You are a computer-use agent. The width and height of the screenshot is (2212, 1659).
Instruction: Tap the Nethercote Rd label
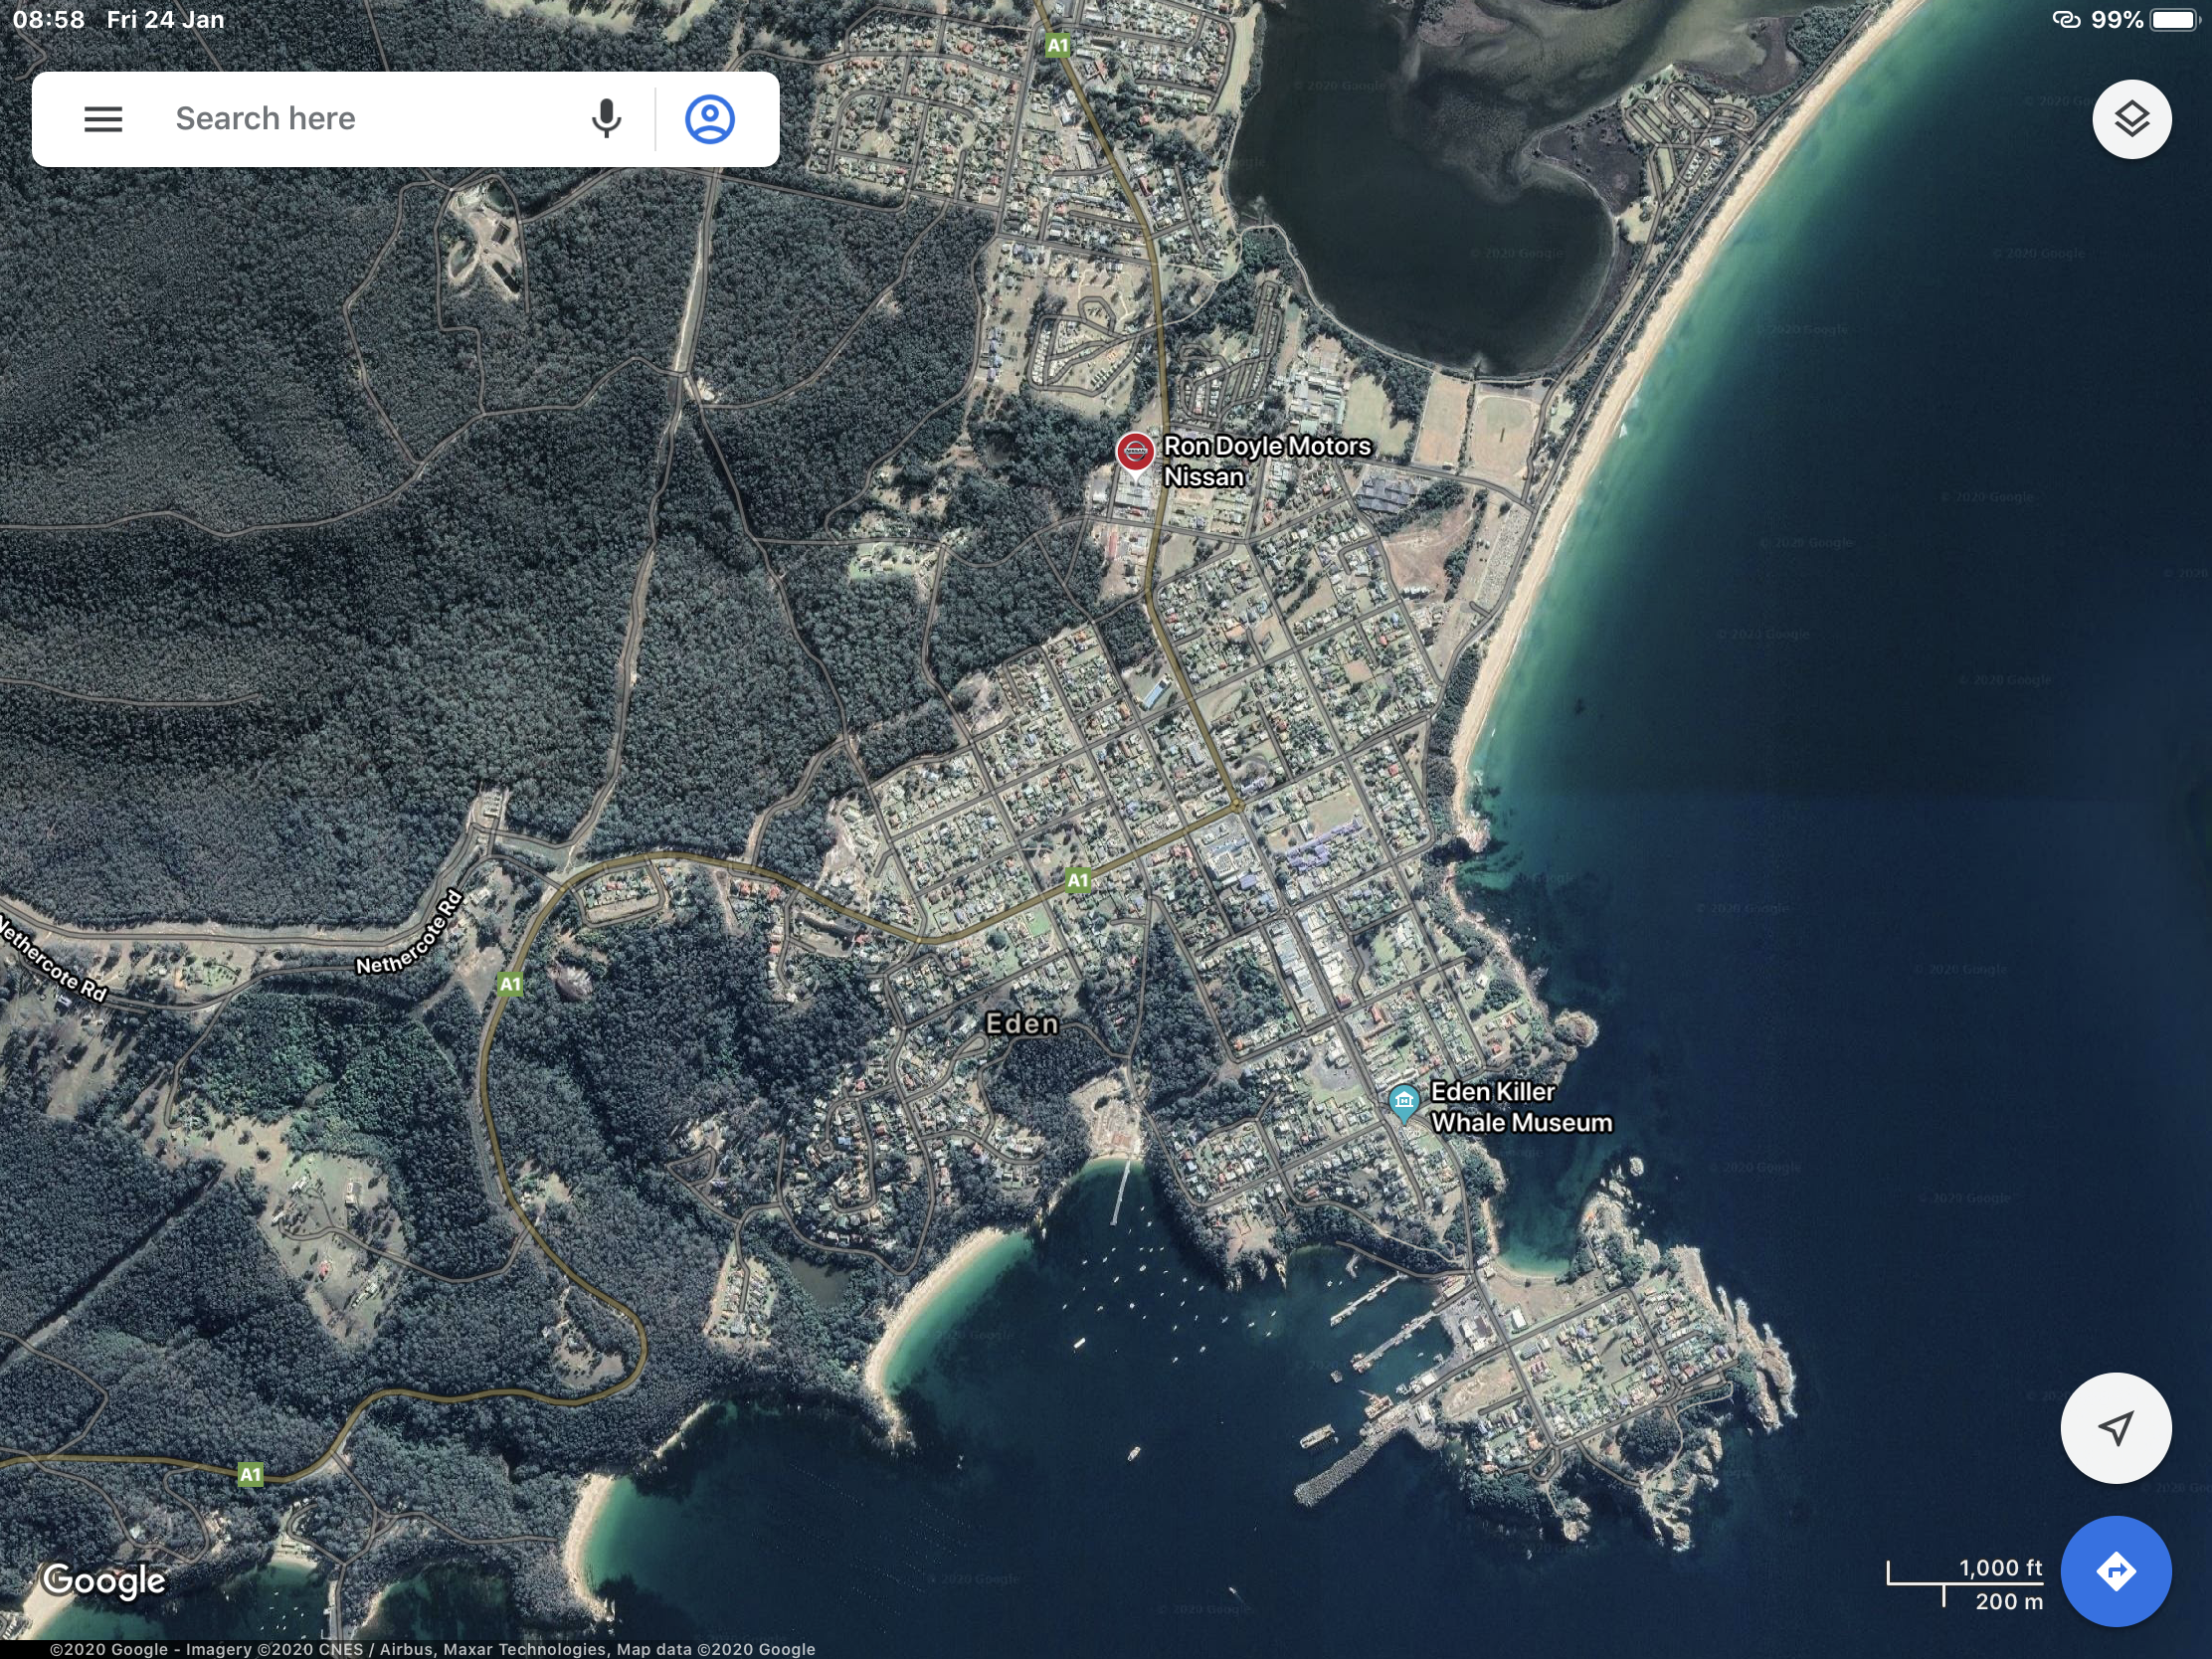pyautogui.click(x=411, y=933)
